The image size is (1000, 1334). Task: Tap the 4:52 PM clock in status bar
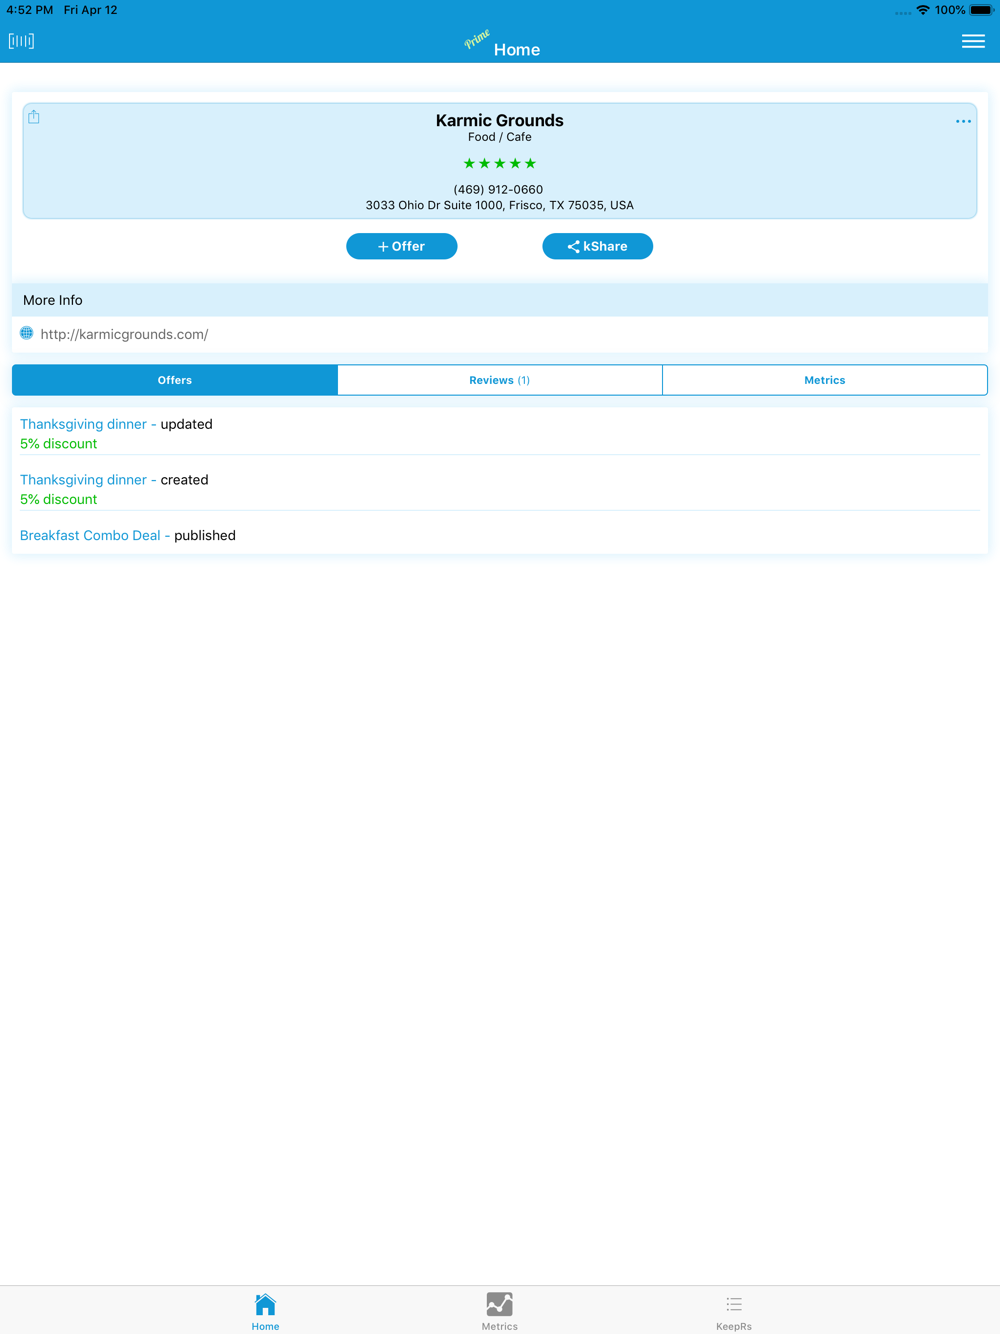[30, 10]
